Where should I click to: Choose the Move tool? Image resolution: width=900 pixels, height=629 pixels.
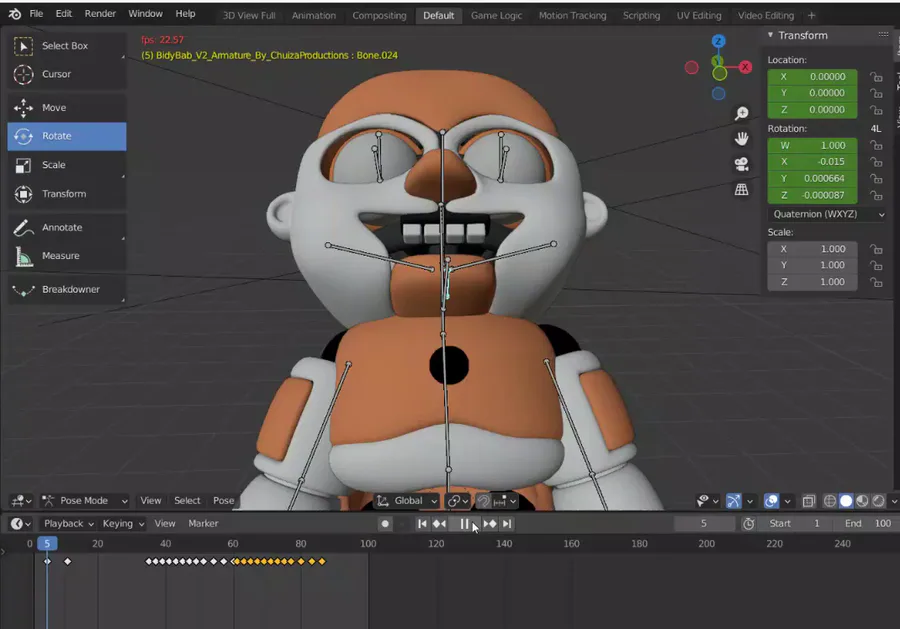coord(67,108)
